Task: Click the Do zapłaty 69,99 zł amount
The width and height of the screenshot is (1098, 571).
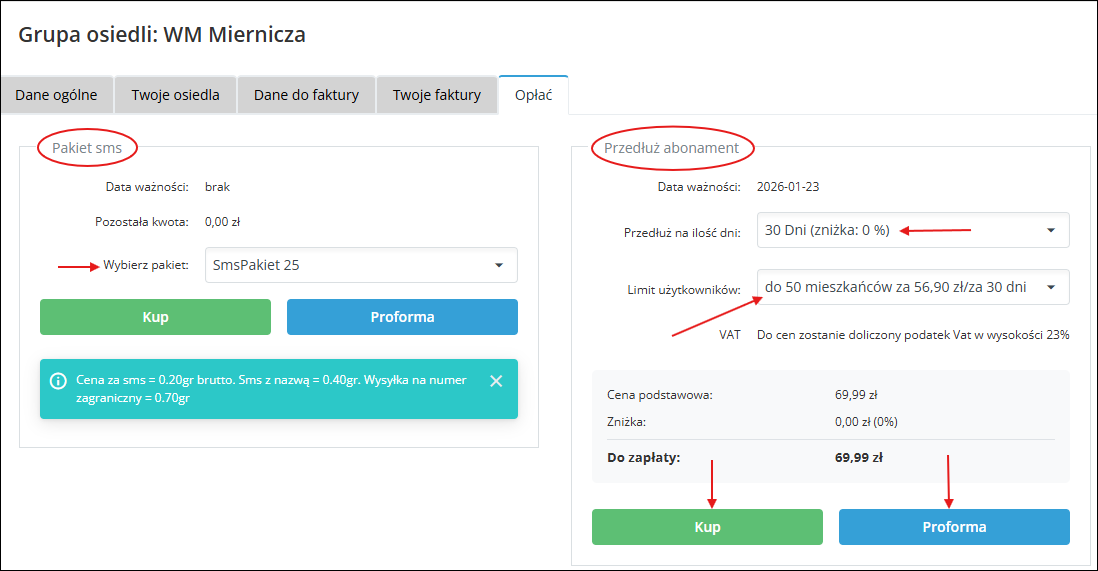Action: (858, 458)
